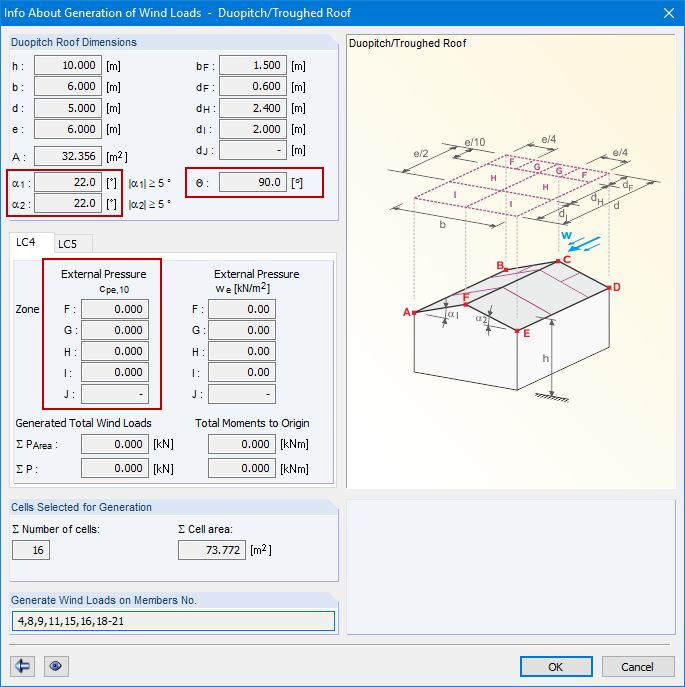This screenshot has width=685, height=687.
Task: Click zone H we pressure field
Action: [242, 351]
